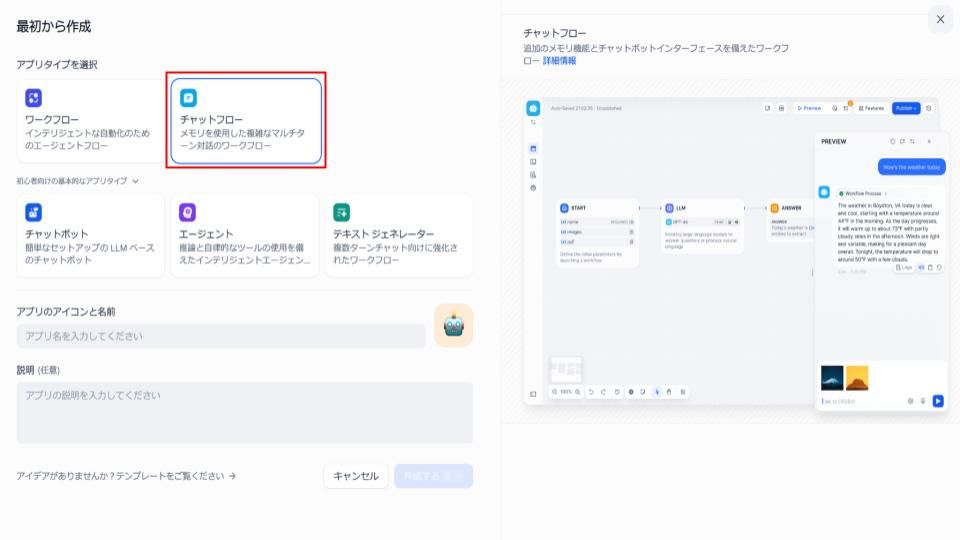960x540 pixels.
Task: Click the Text Generator (テキストジェネレーター) icon
Action: click(341, 212)
